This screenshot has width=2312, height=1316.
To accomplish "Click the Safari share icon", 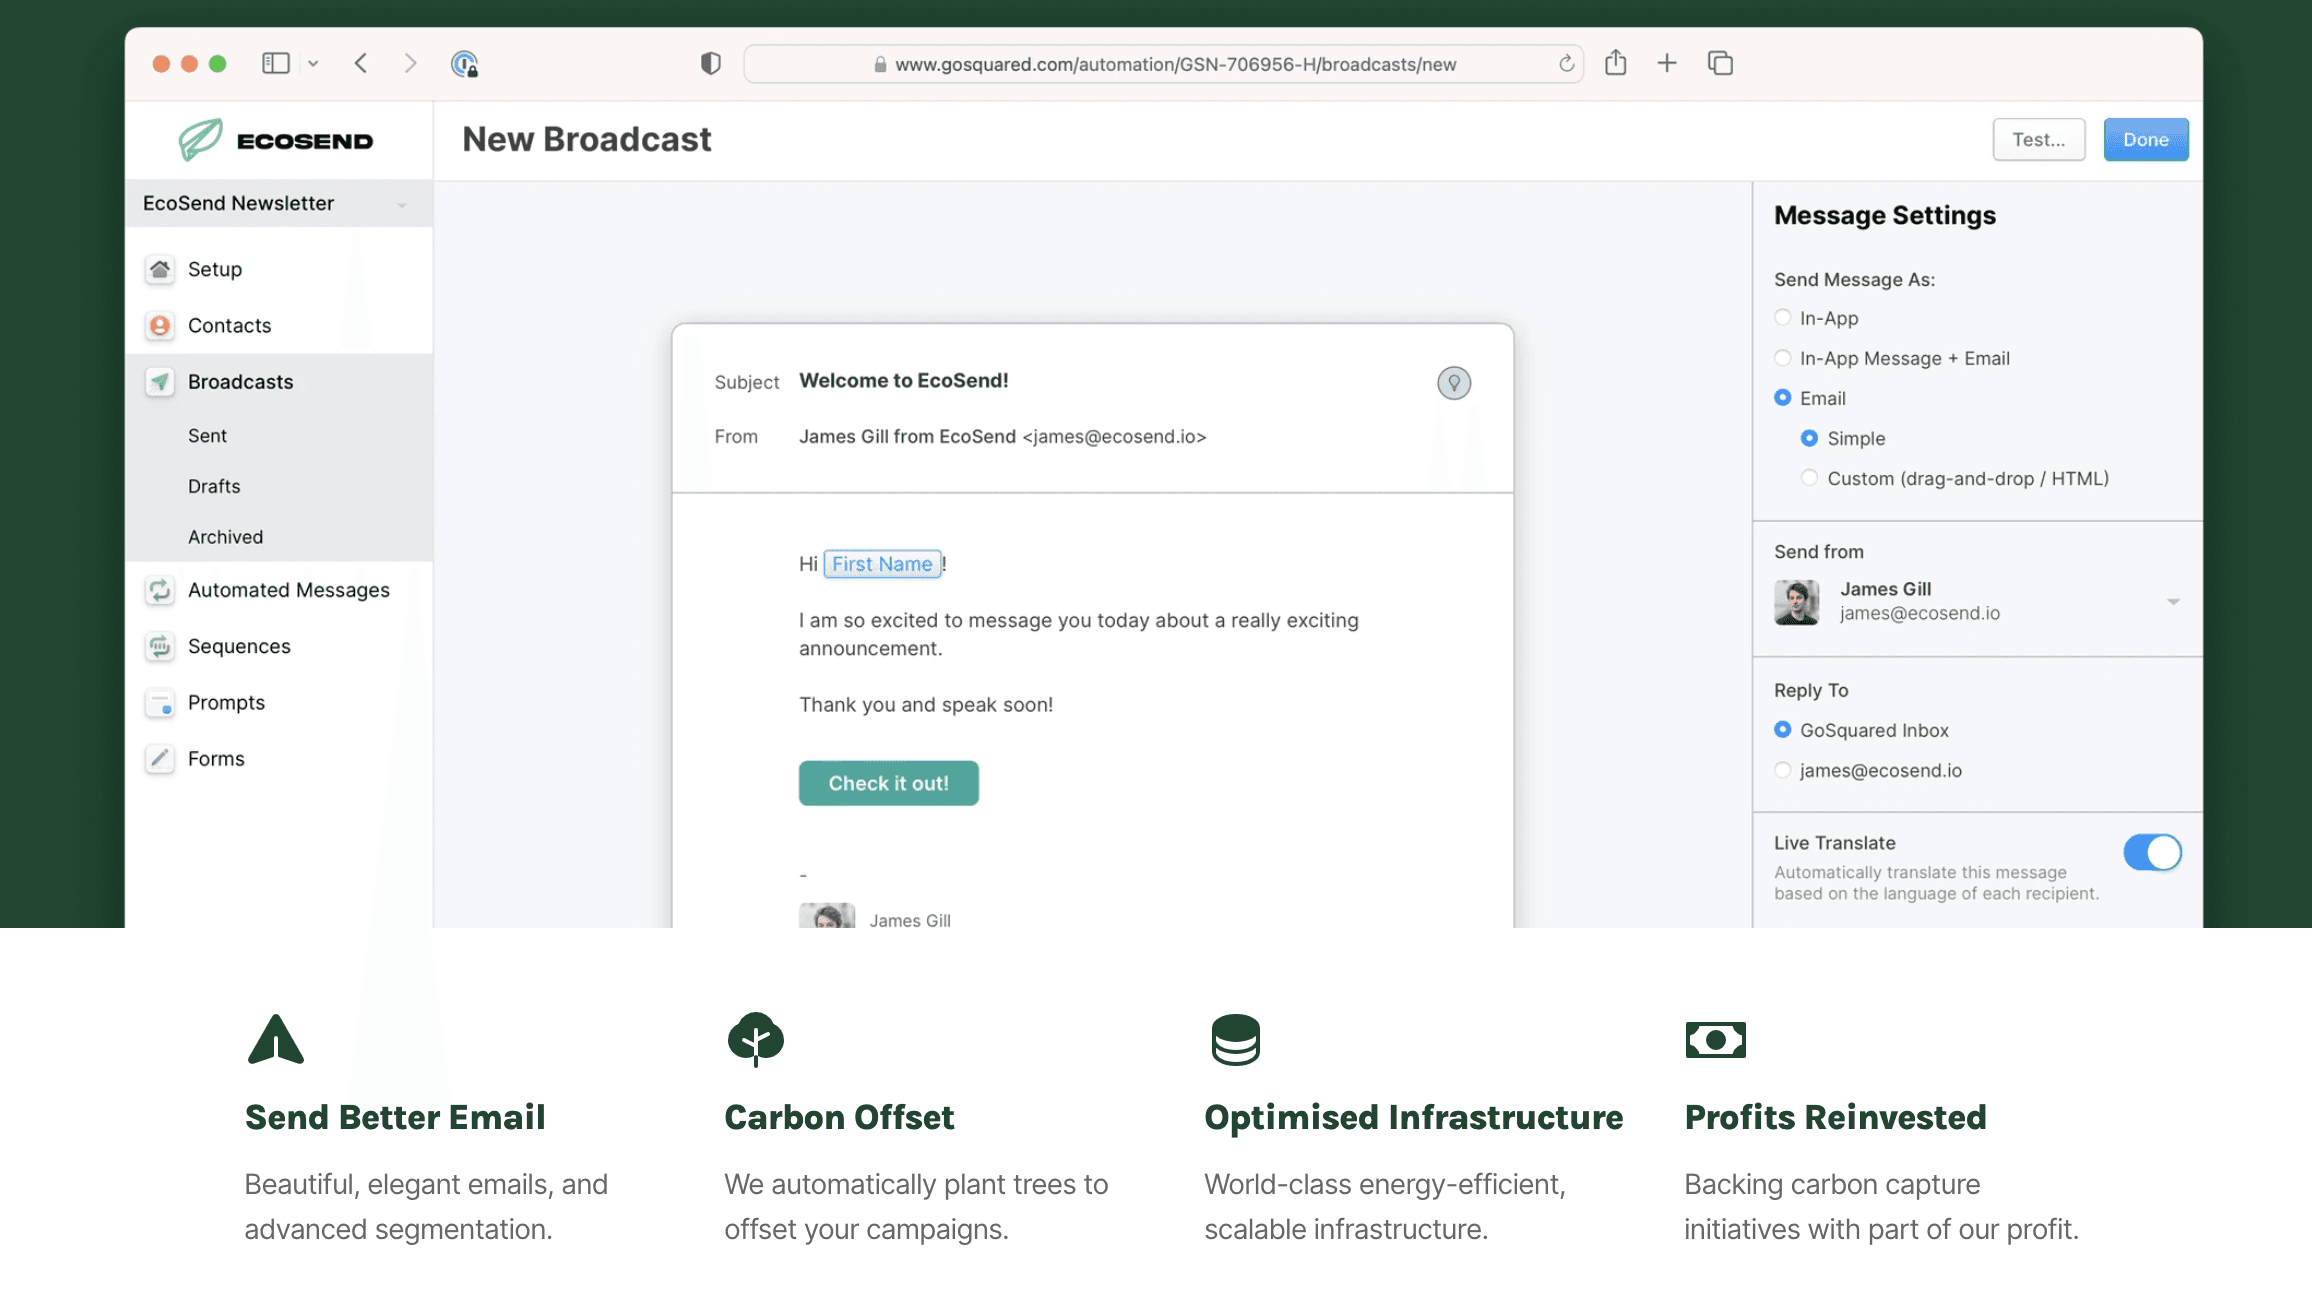I will [x=1615, y=64].
